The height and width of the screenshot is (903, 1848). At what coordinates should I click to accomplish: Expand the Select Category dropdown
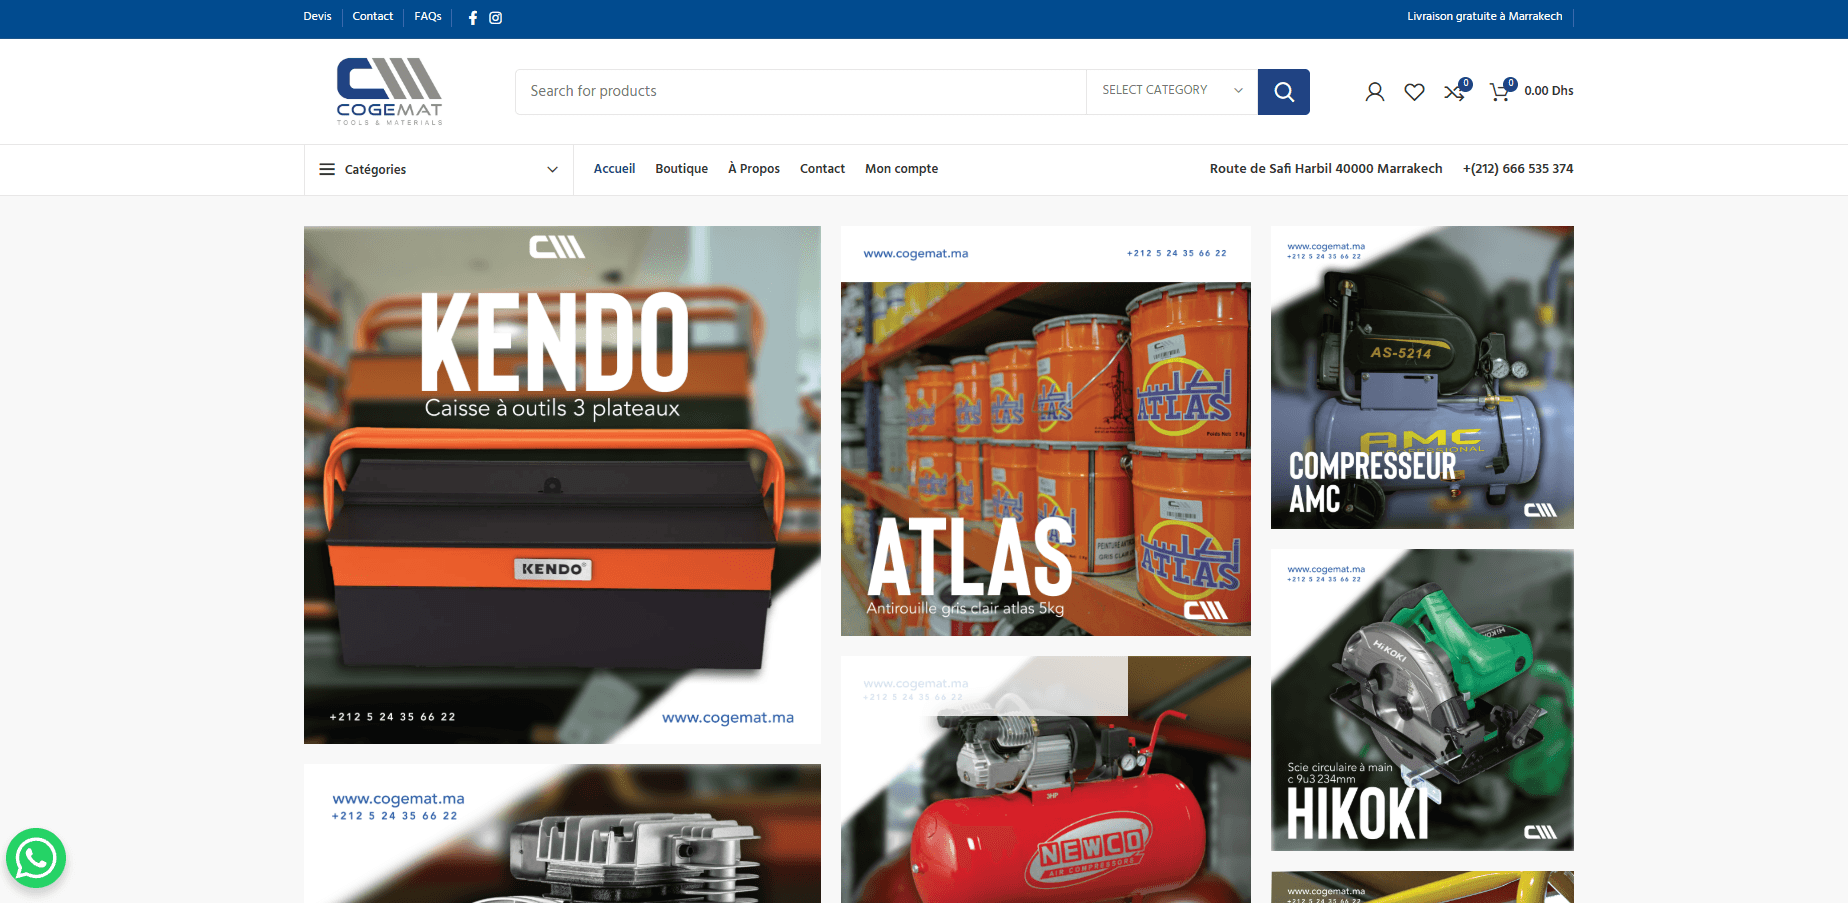[x=1171, y=91]
